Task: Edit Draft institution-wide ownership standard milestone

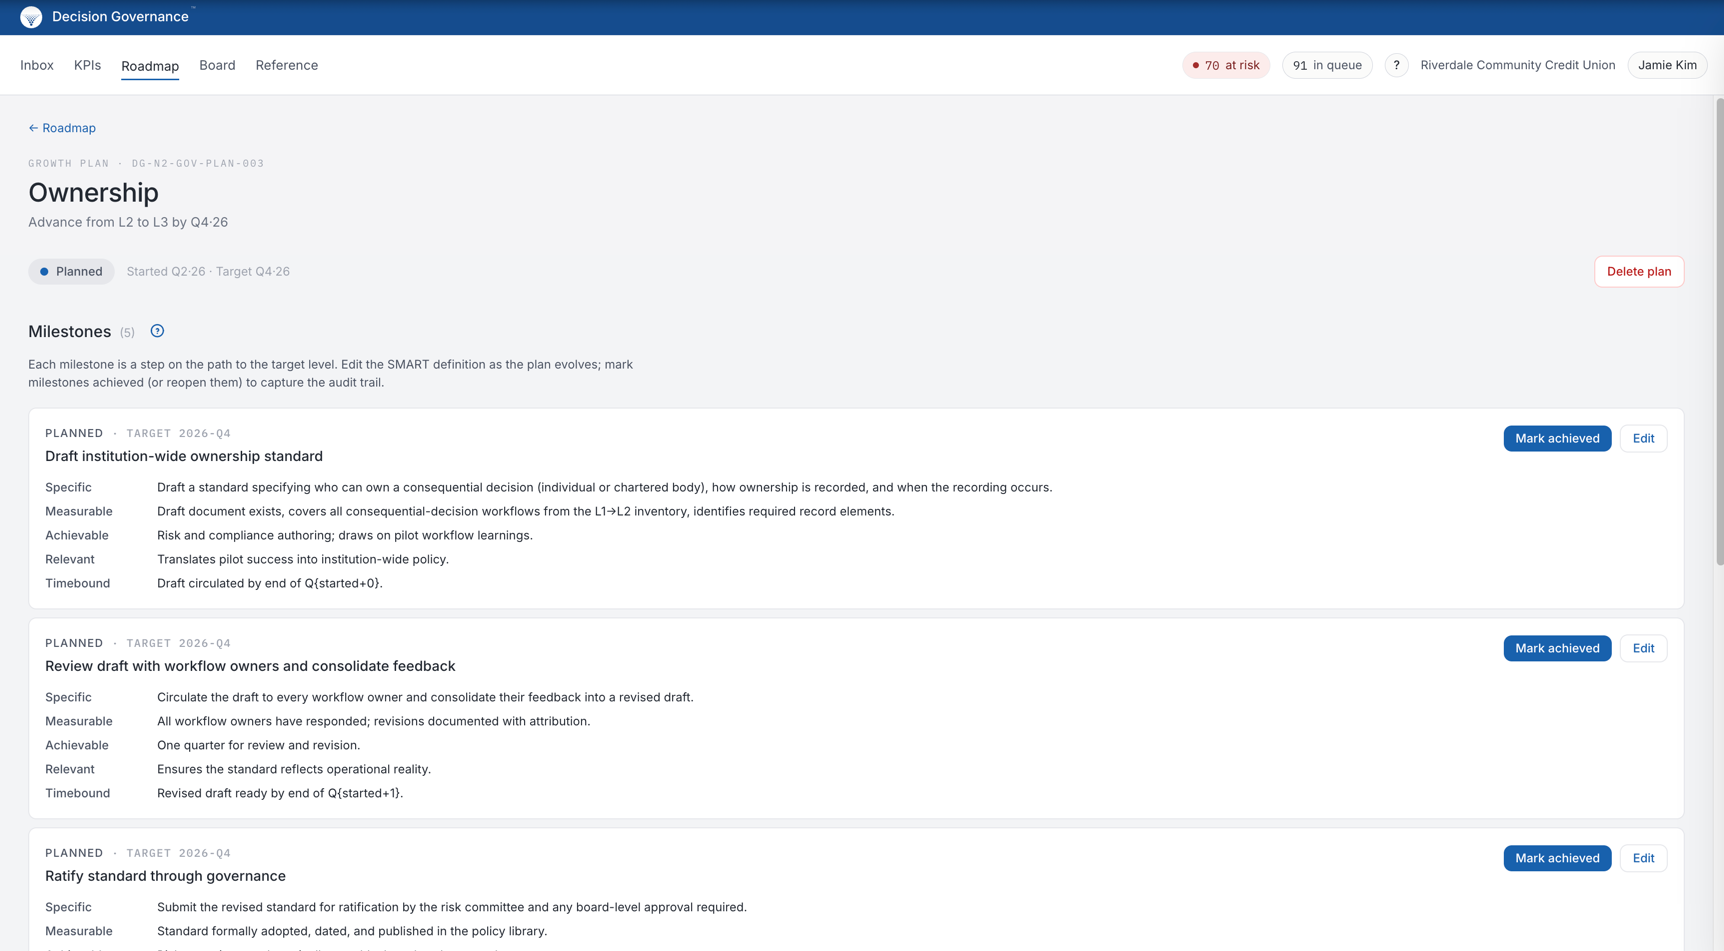Action: pyautogui.click(x=1643, y=438)
